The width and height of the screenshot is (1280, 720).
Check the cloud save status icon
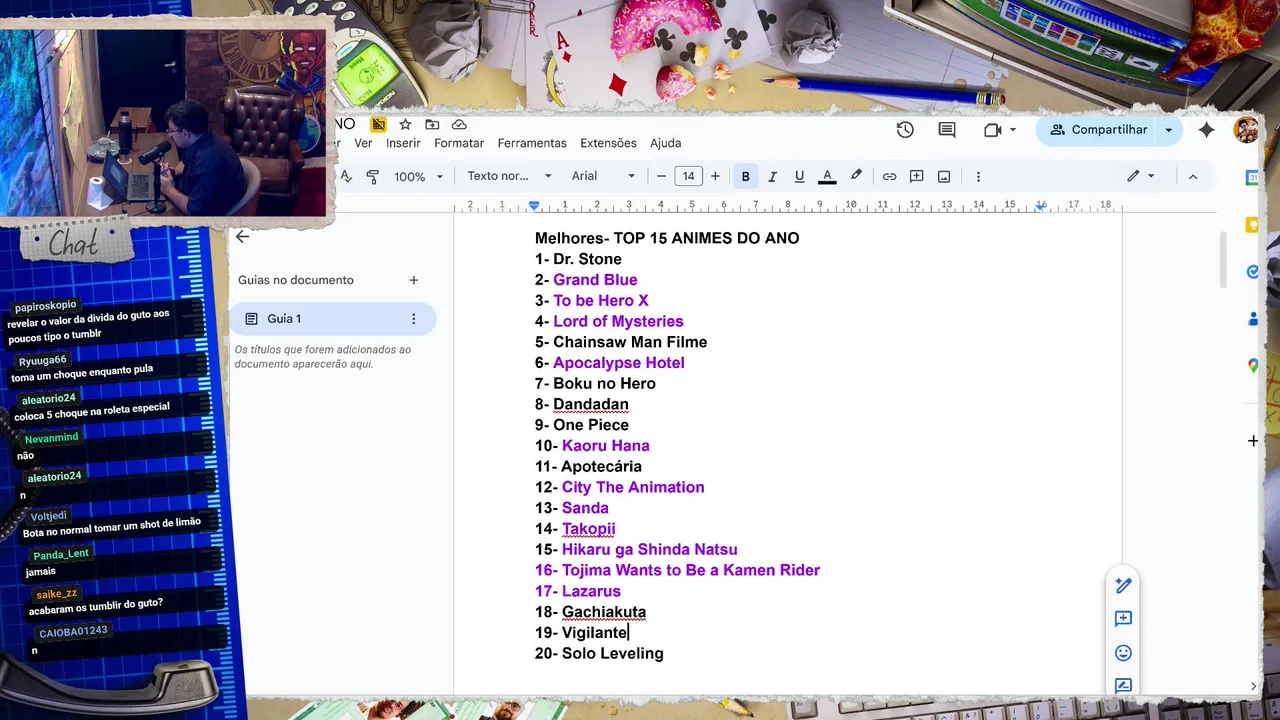[459, 125]
